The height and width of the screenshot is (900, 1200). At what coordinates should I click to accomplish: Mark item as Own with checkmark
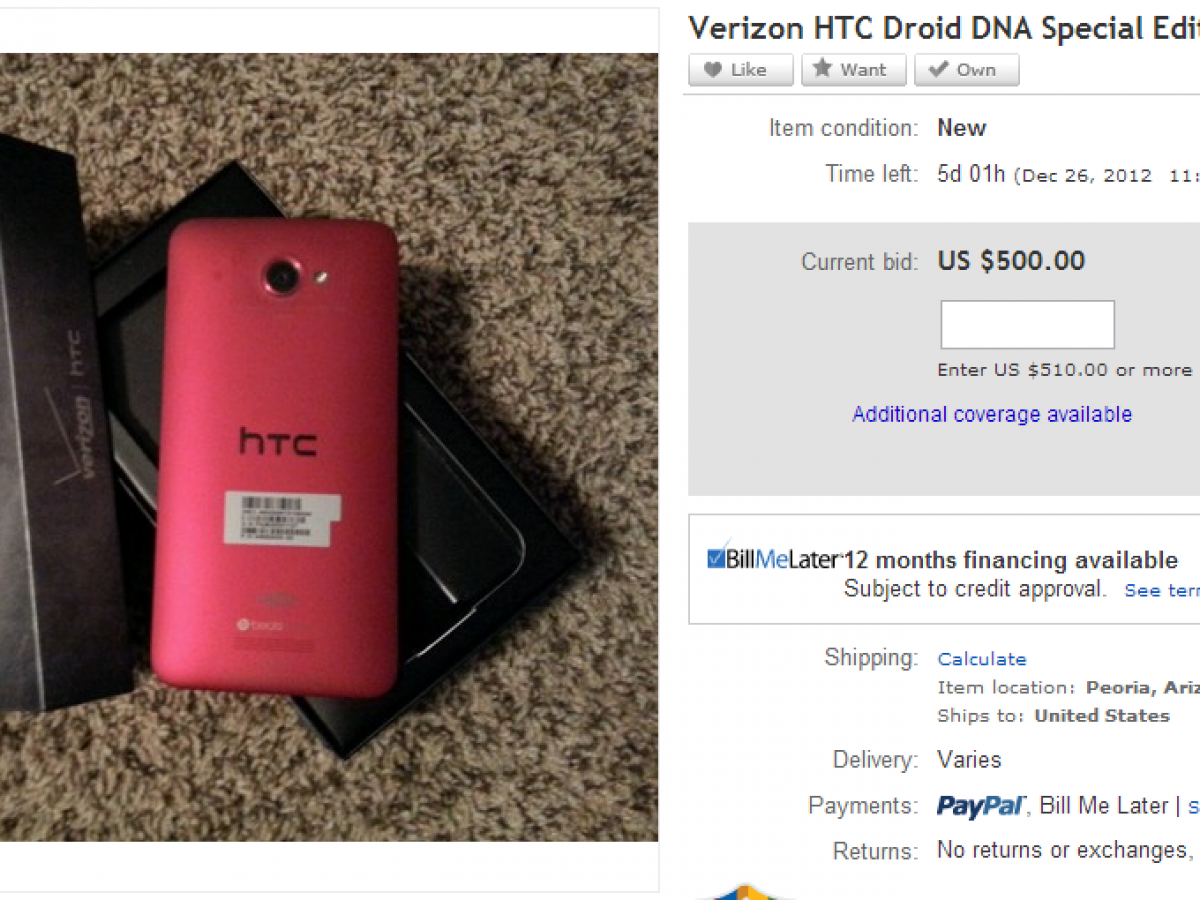pyautogui.click(x=966, y=70)
